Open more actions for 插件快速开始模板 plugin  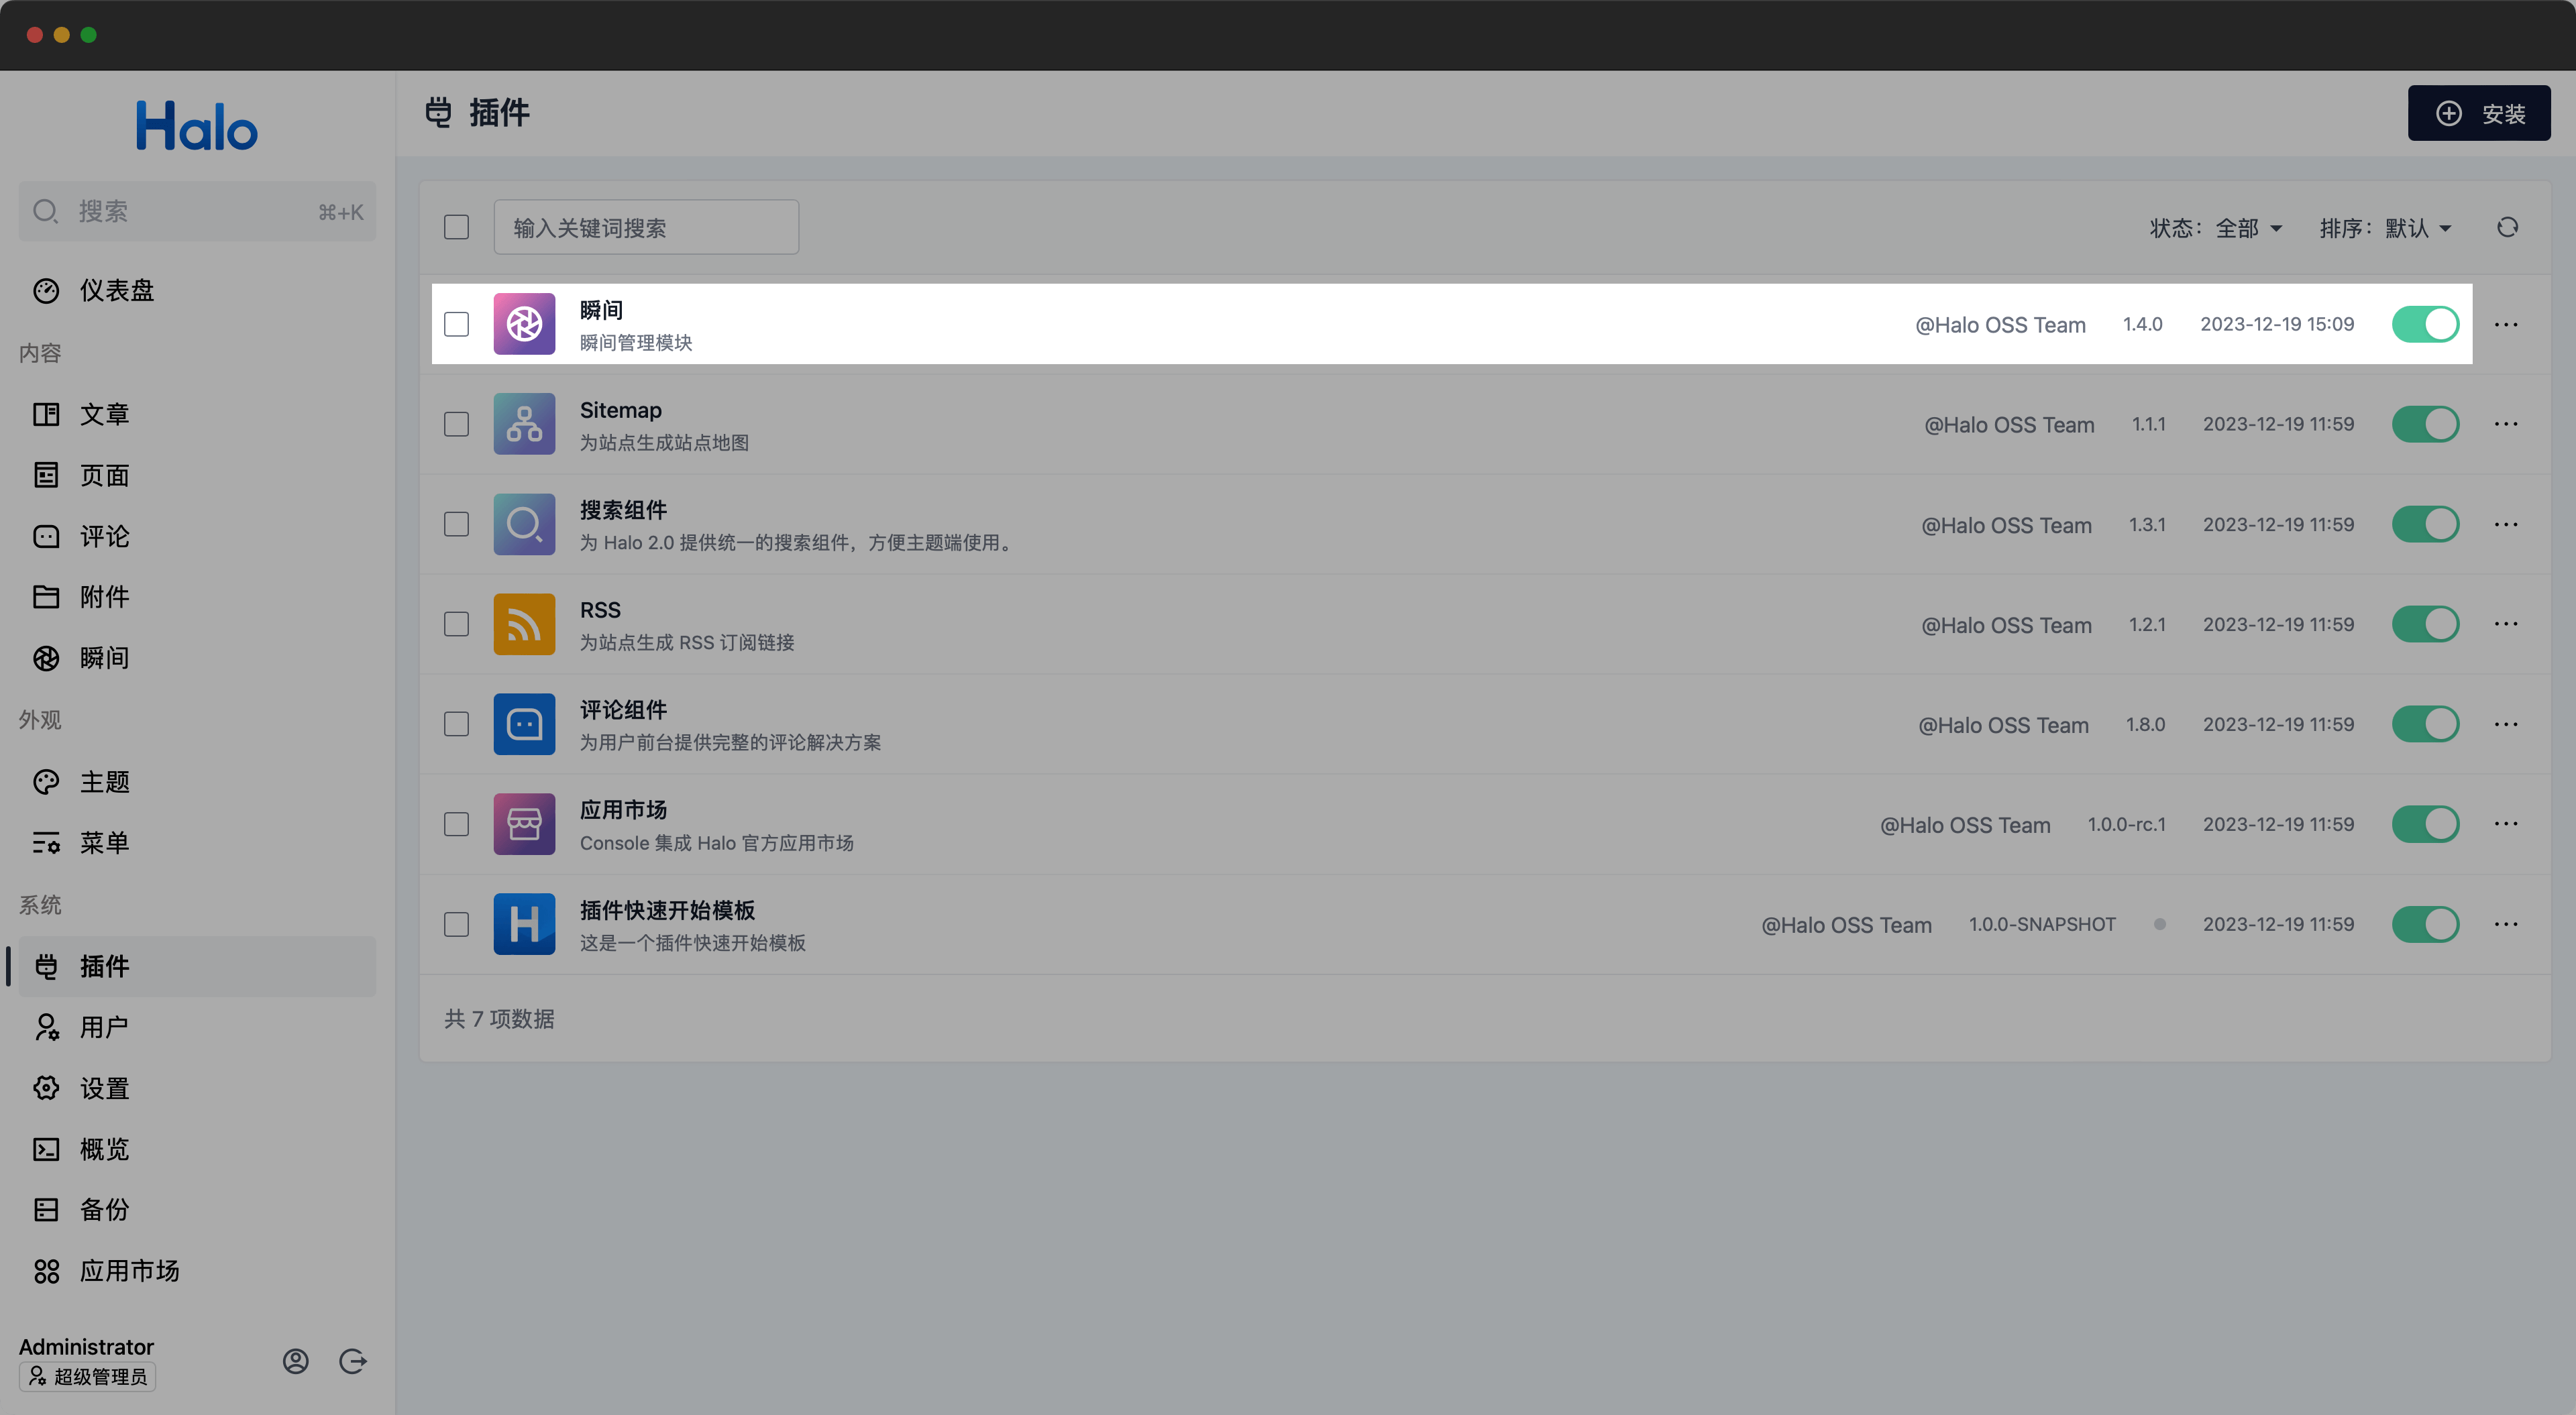pyautogui.click(x=2506, y=924)
